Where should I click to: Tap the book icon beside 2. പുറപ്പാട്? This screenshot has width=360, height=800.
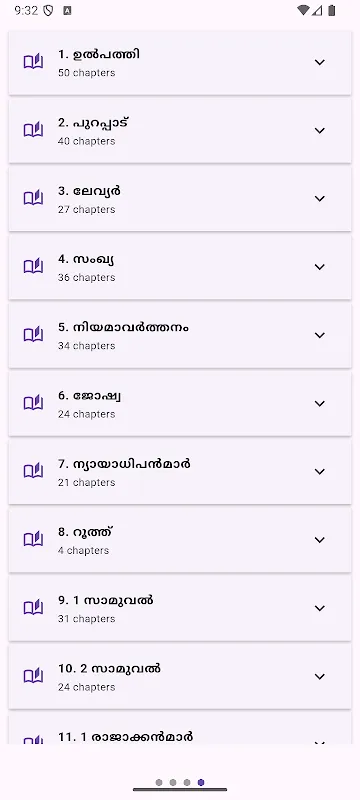[x=33, y=131]
